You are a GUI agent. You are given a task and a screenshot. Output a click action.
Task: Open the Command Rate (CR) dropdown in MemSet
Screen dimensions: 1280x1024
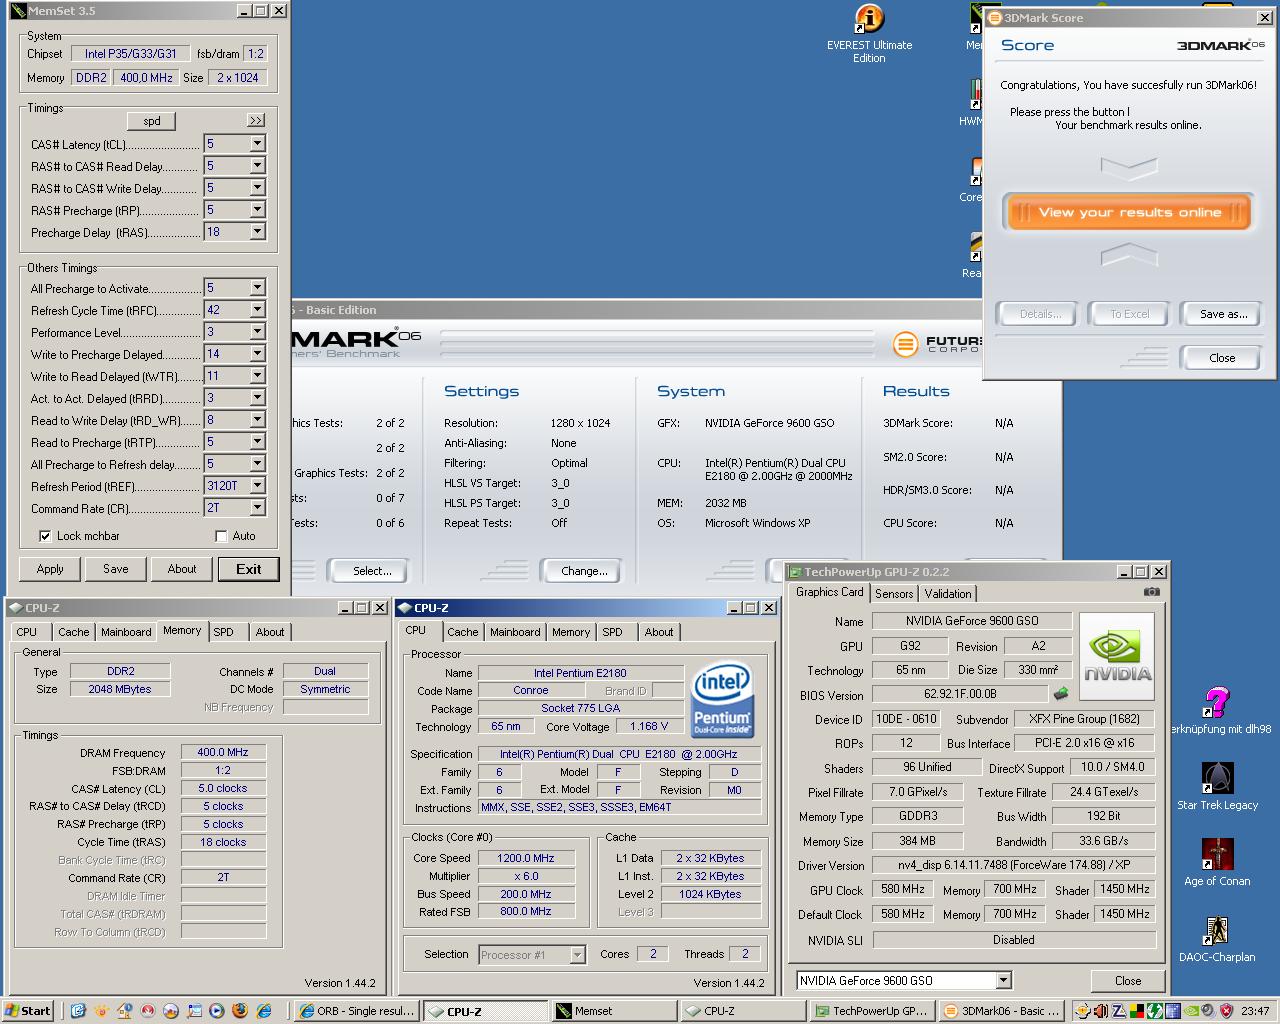click(257, 508)
